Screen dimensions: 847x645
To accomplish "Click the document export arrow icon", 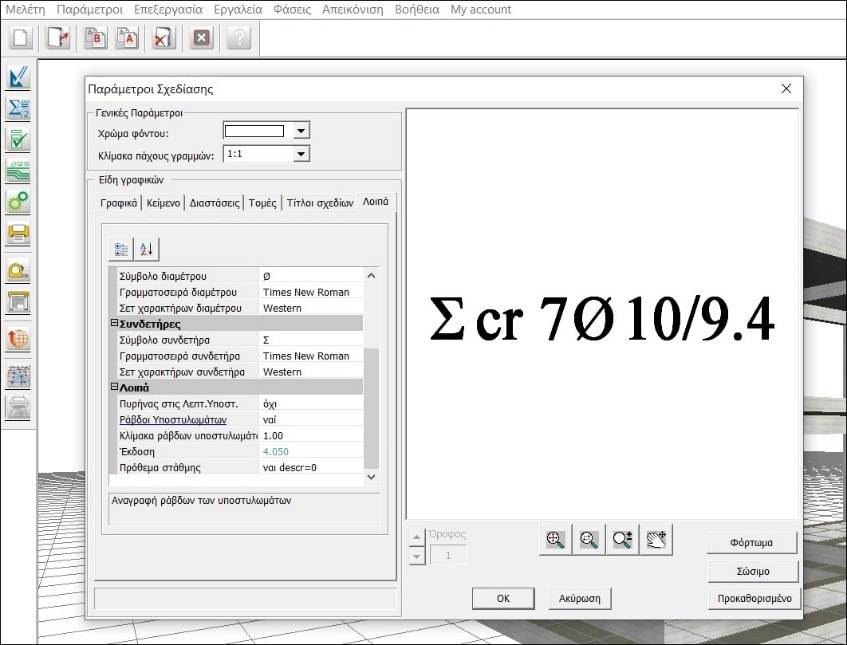I will coord(57,38).
